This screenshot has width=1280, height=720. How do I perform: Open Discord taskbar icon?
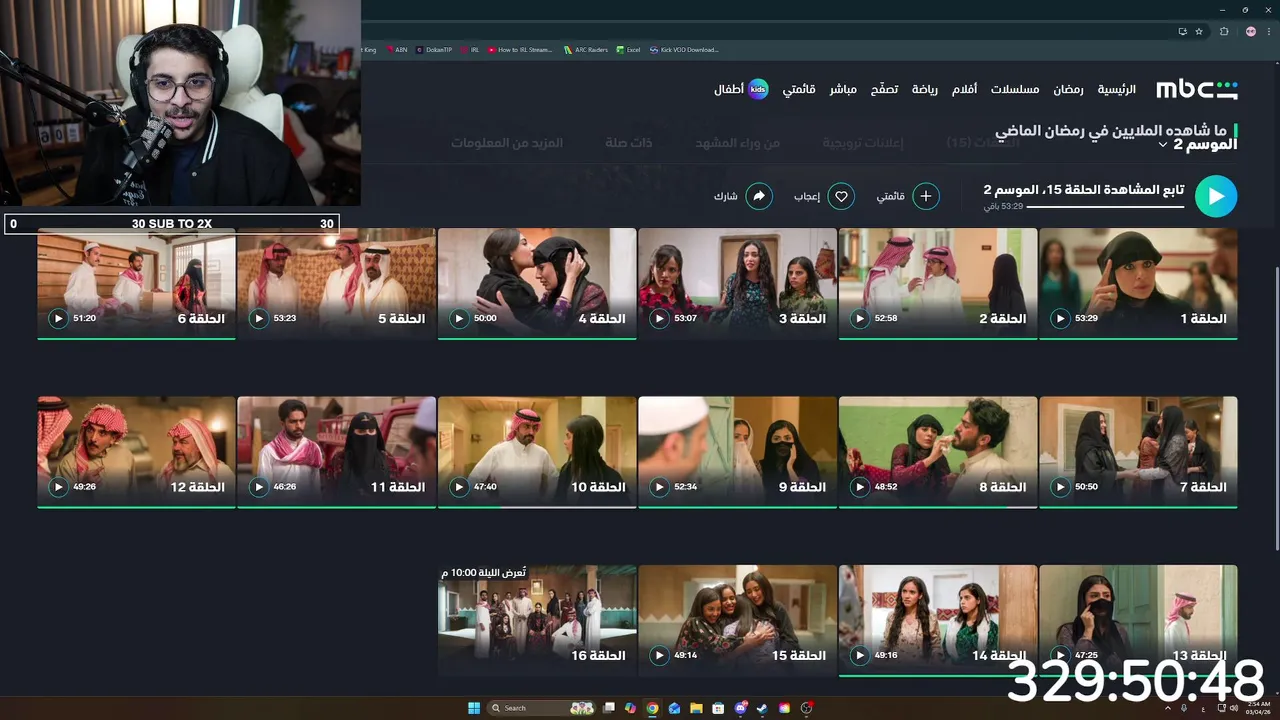pyautogui.click(x=740, y=708)
